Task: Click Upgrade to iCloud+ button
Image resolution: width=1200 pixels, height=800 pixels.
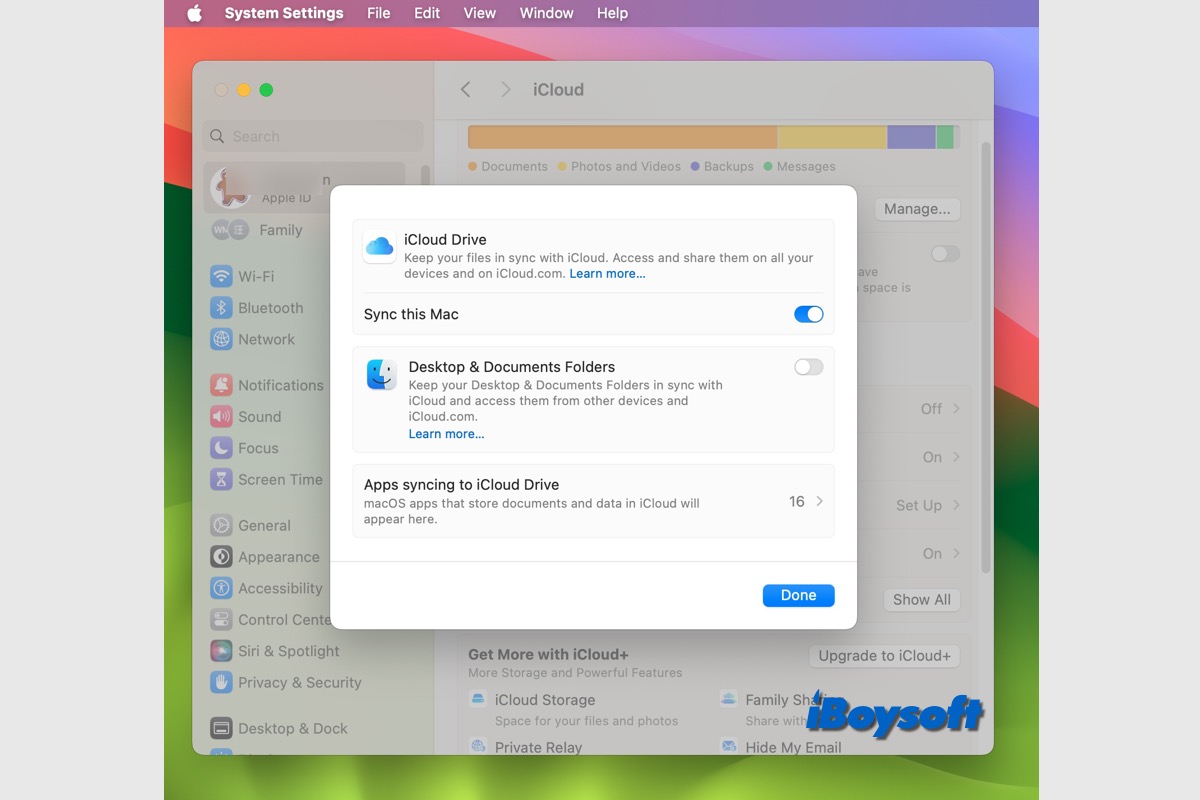Action: point(884,656)
